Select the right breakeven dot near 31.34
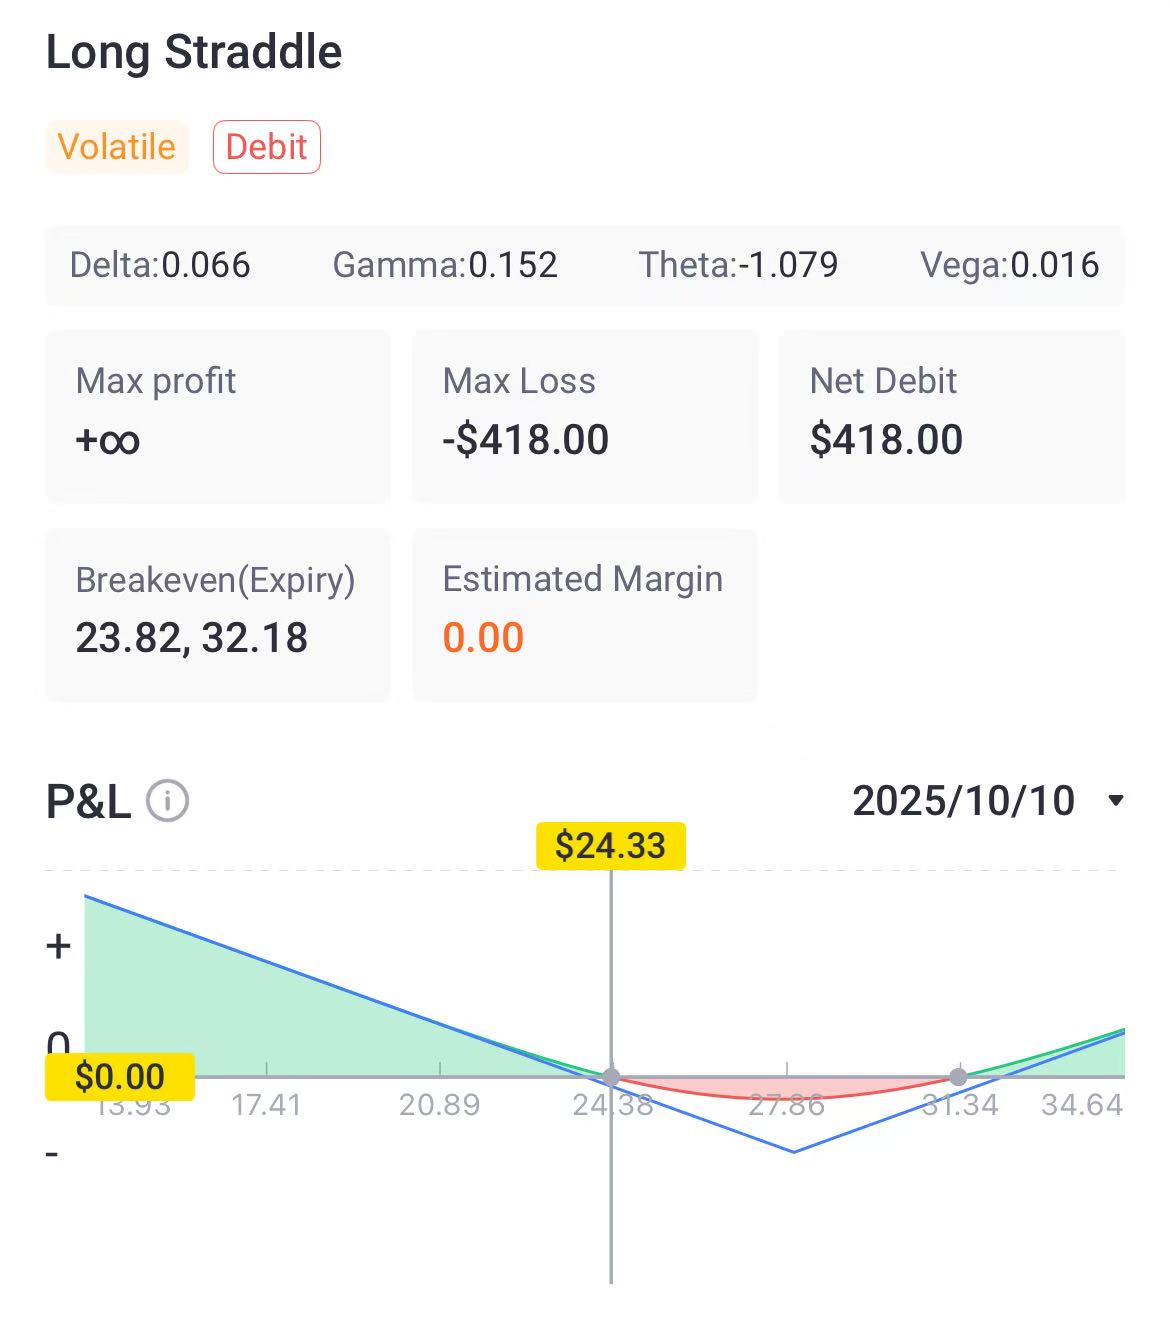The image size is (1170, 1335). 958,1077
